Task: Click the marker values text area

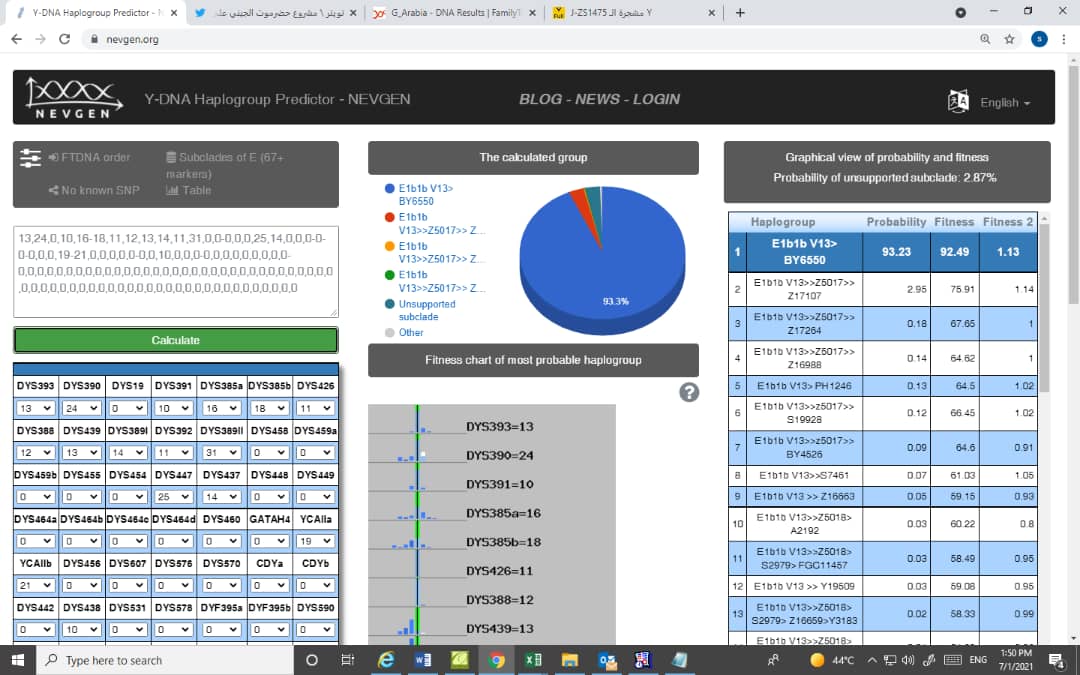Action: (x=176, y=271)
